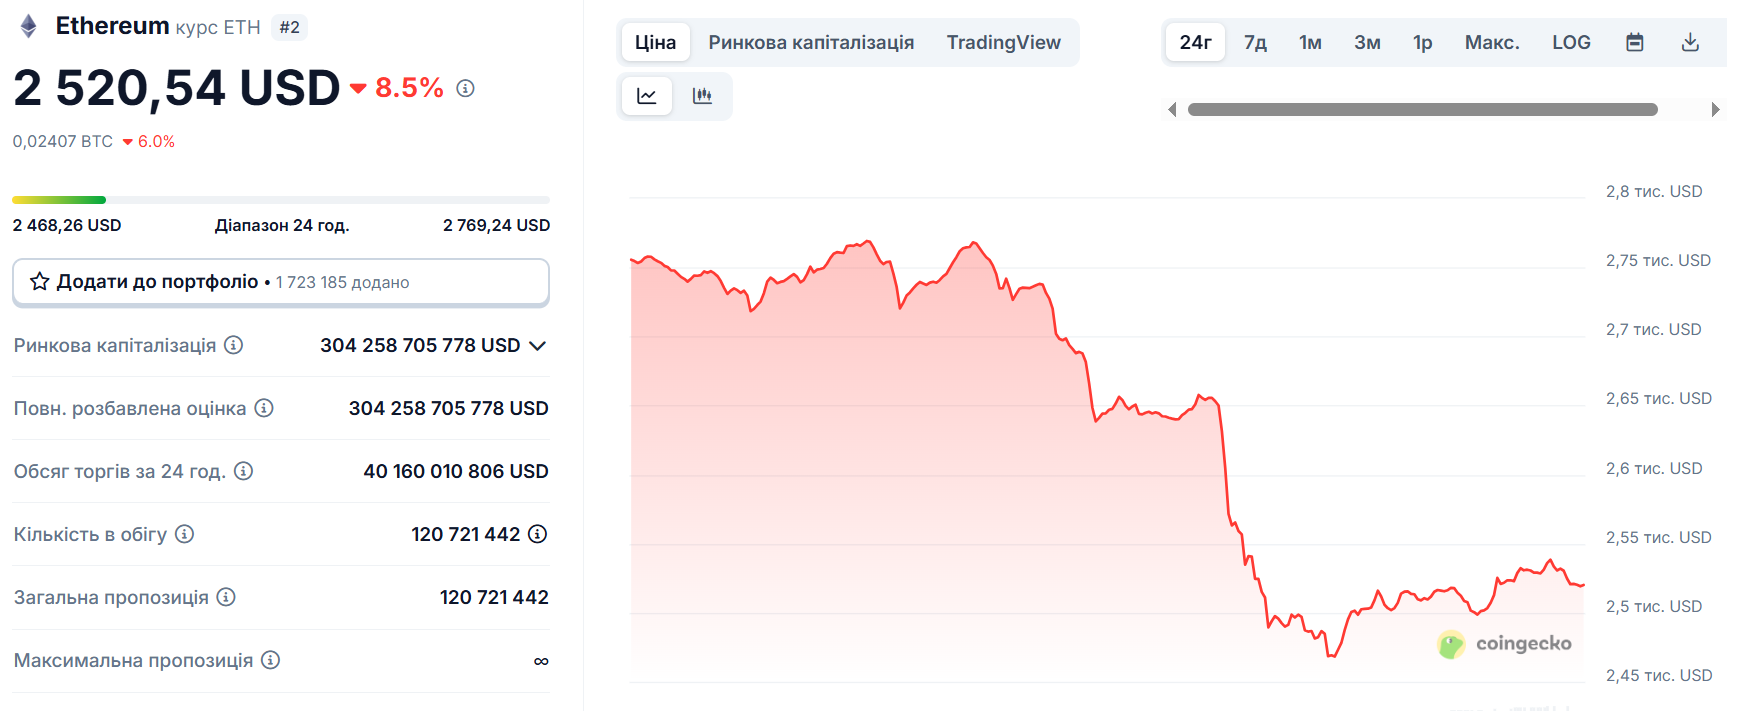Click info icon next to 8.5% change
The image size is (1747, 711).
pyautogui.click(x=465, y=88)
